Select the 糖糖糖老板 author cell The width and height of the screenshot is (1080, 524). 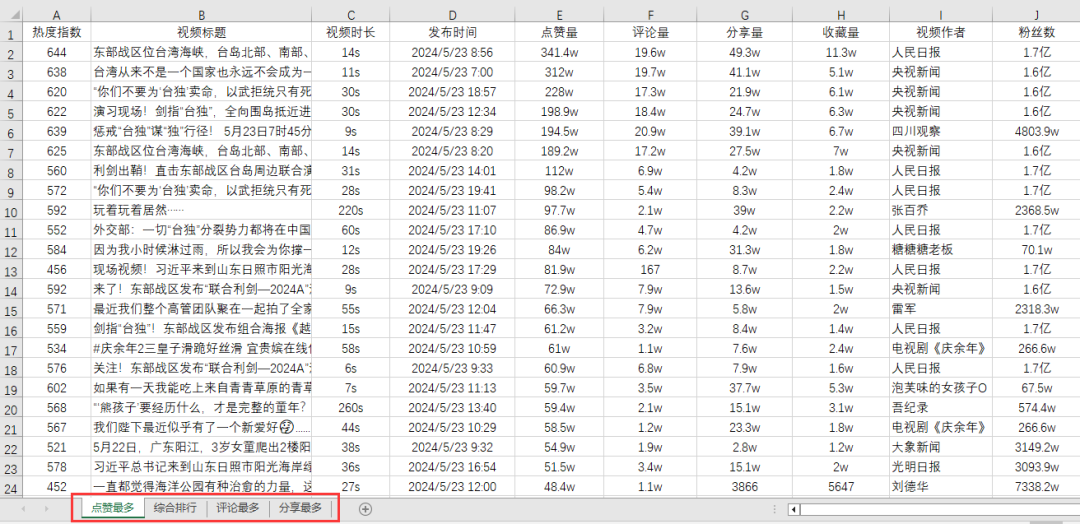click(941, 250)
